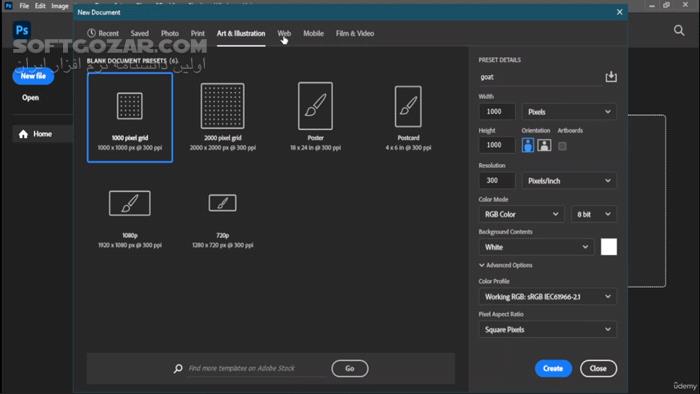Select the 720p preset icon

222,203
